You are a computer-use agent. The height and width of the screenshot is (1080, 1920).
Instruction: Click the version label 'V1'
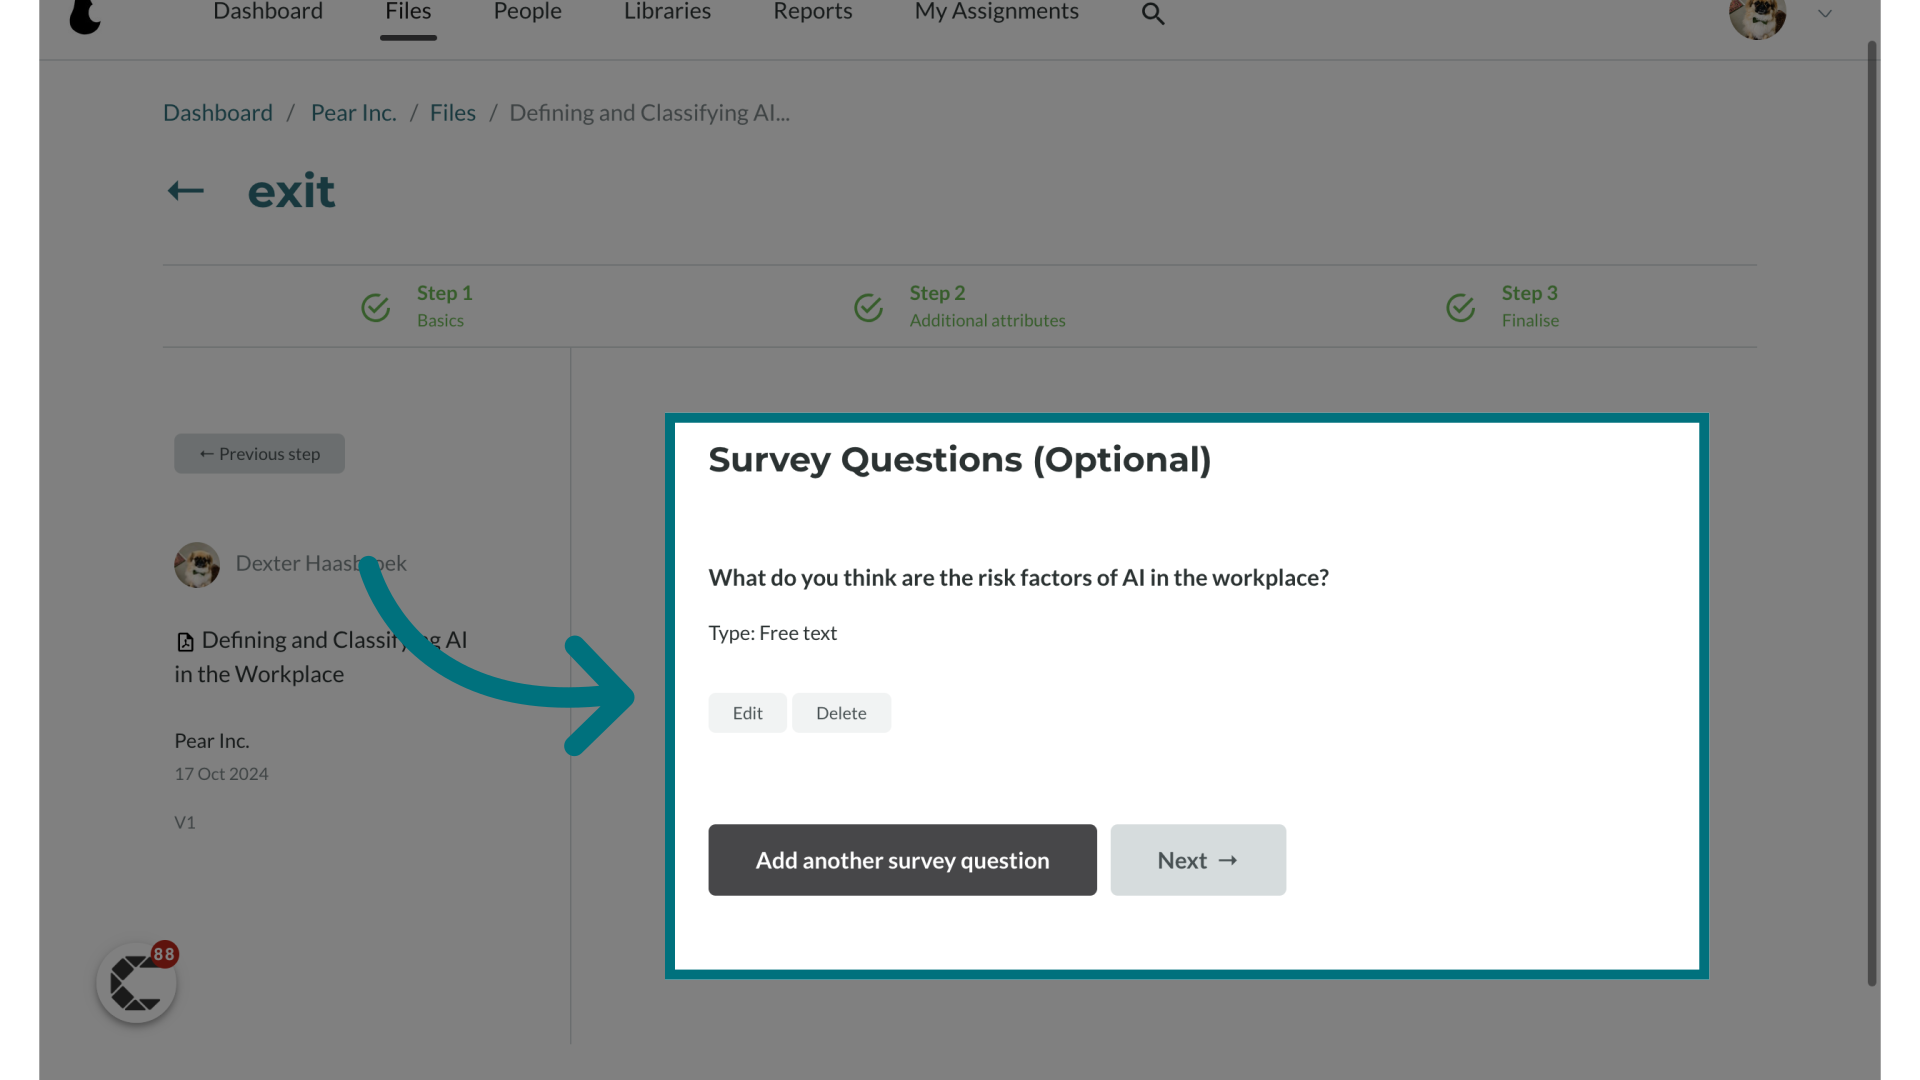pyautogui.click(x=185, y=823)
